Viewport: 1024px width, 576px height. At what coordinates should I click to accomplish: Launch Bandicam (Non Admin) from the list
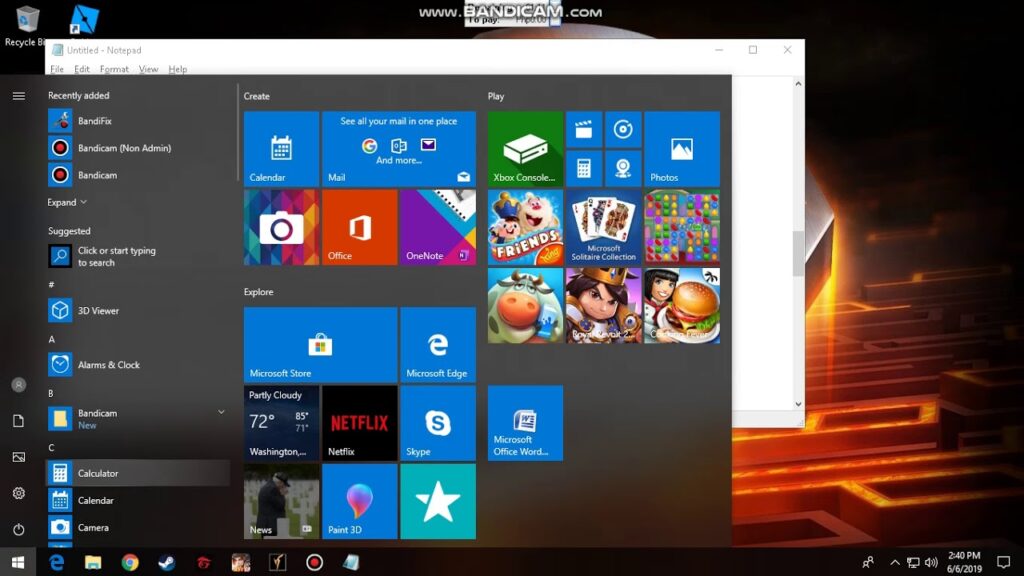137,148
